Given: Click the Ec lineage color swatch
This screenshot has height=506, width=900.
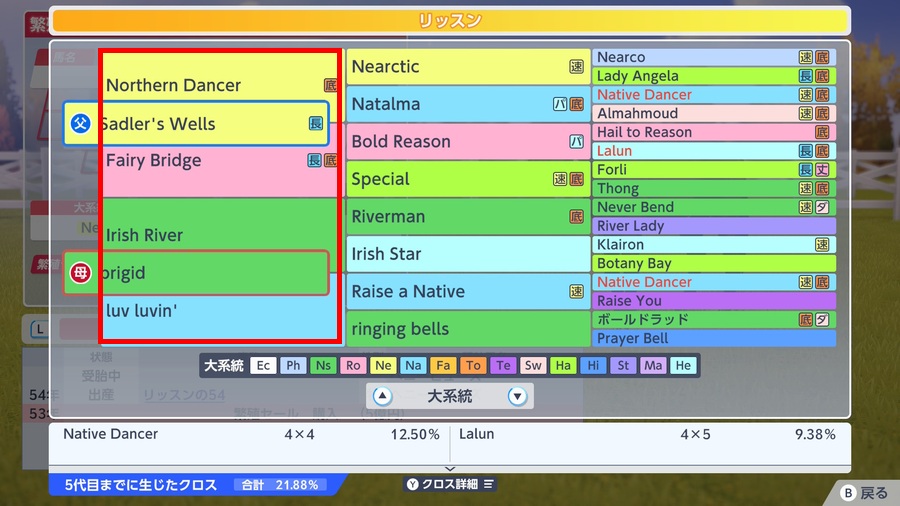Looking at the screenshot, I should (263, 365).
